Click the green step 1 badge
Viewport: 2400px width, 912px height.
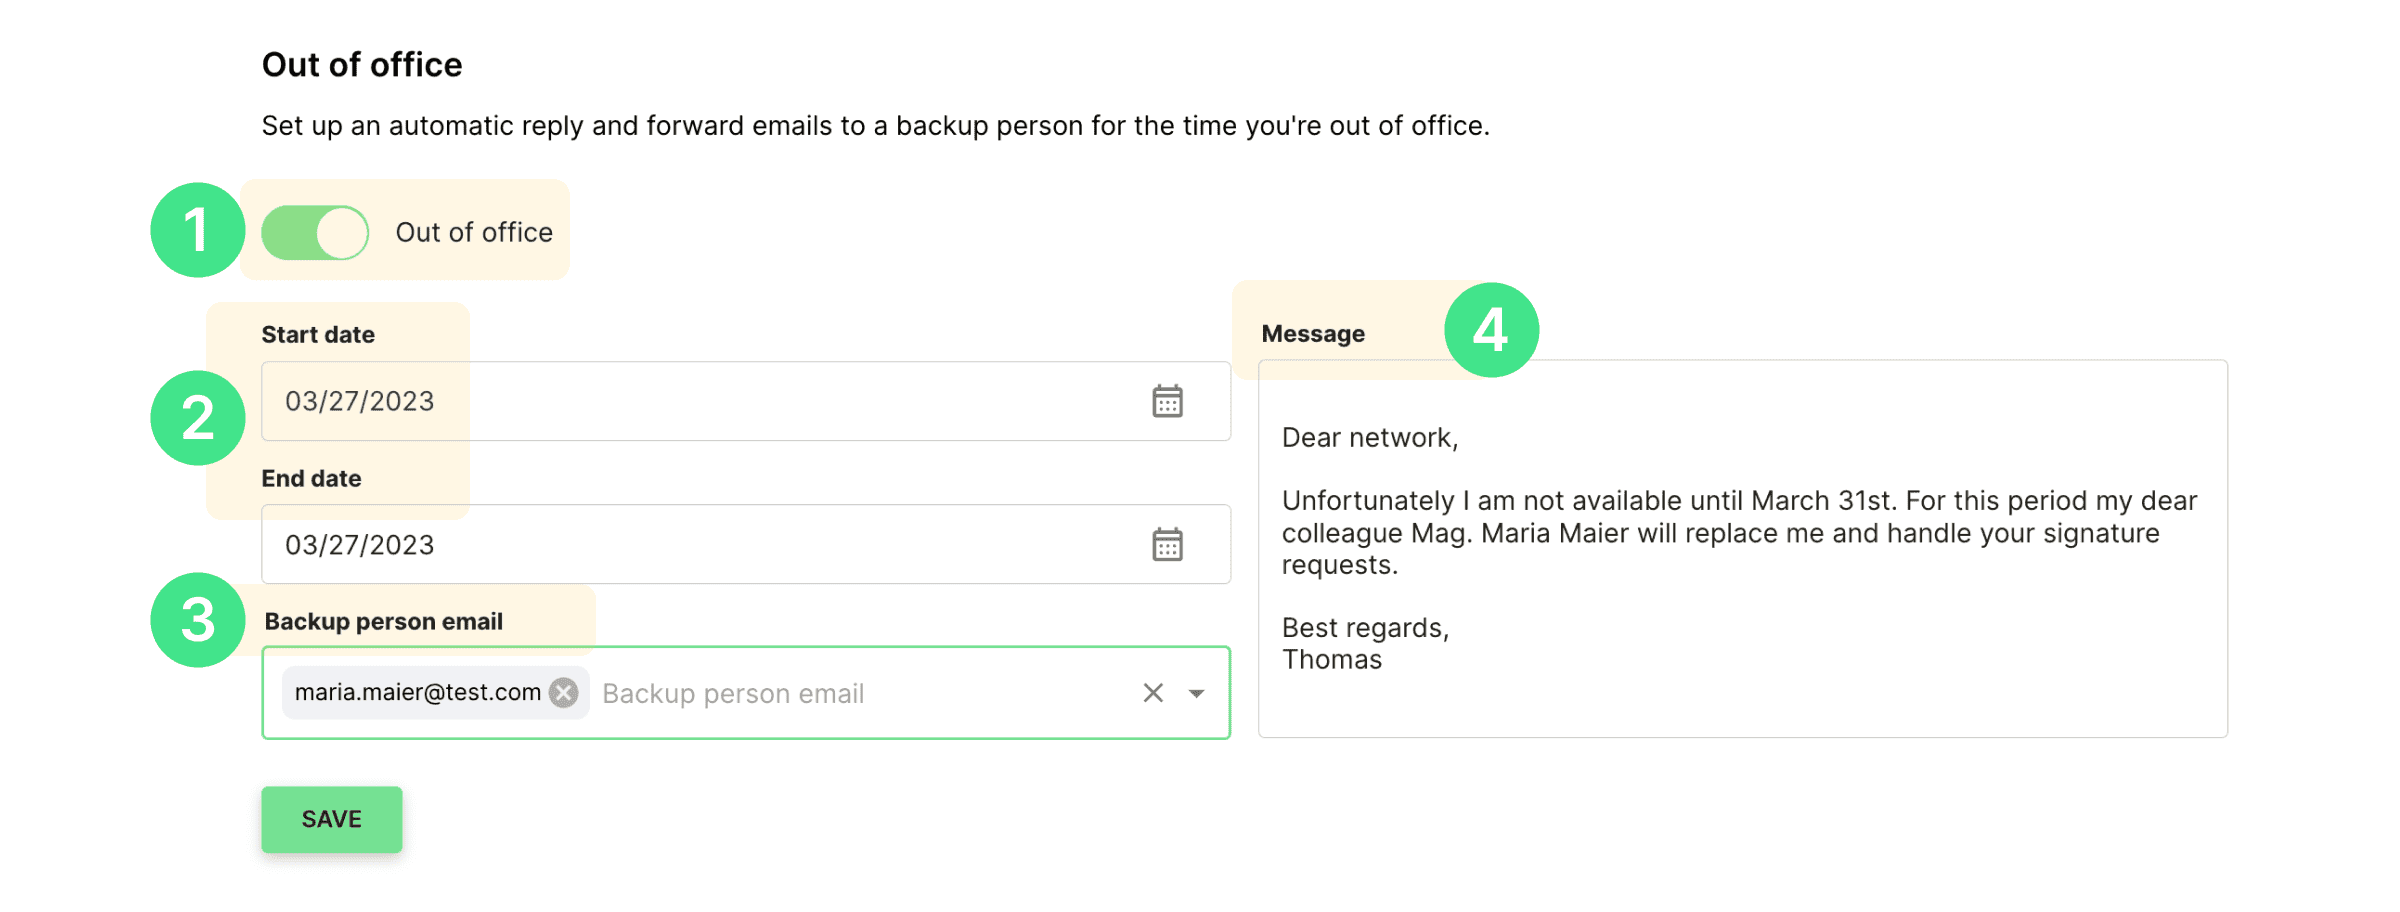click(198, 230)
